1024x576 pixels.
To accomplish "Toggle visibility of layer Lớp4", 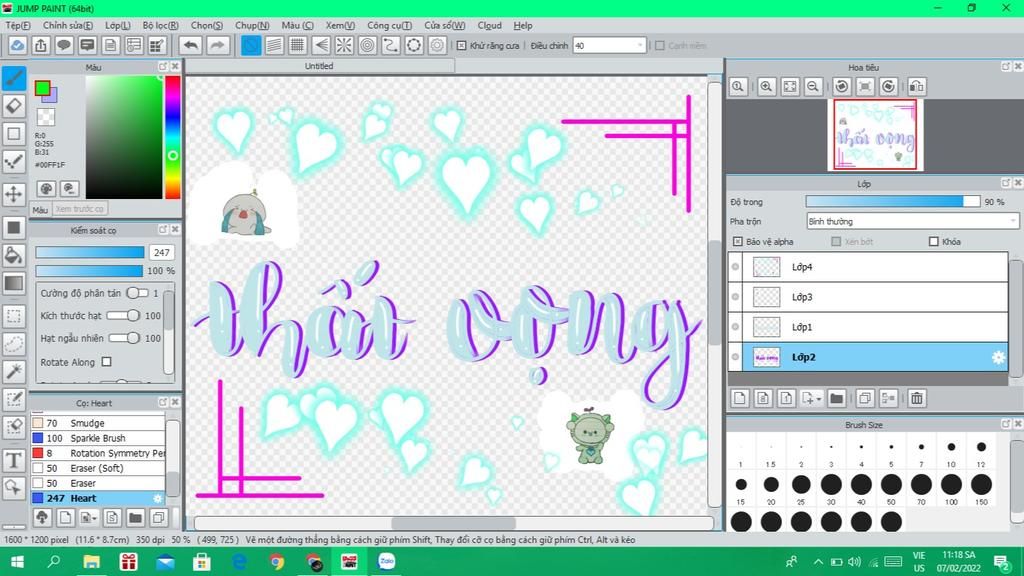I will click(735, 266).
